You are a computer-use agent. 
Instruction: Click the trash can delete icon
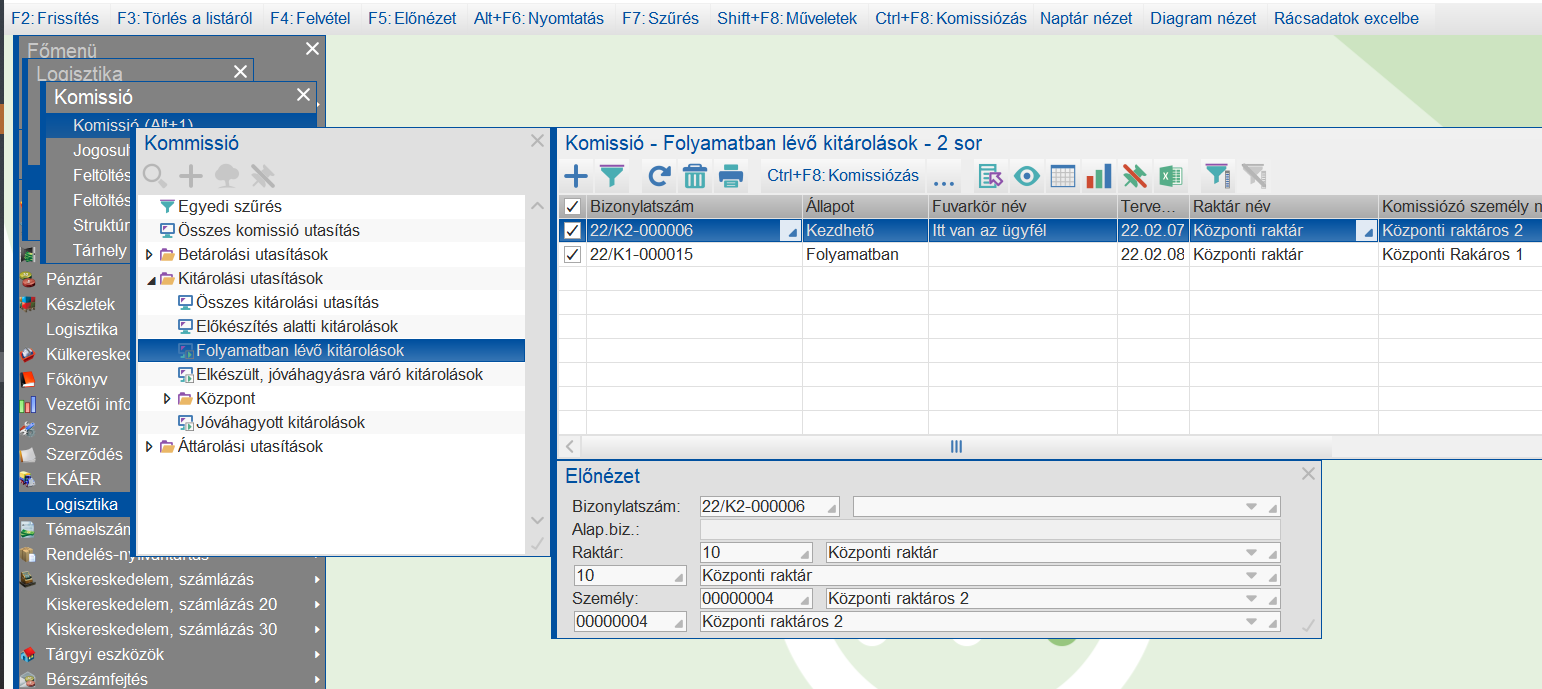pos(695,176)
